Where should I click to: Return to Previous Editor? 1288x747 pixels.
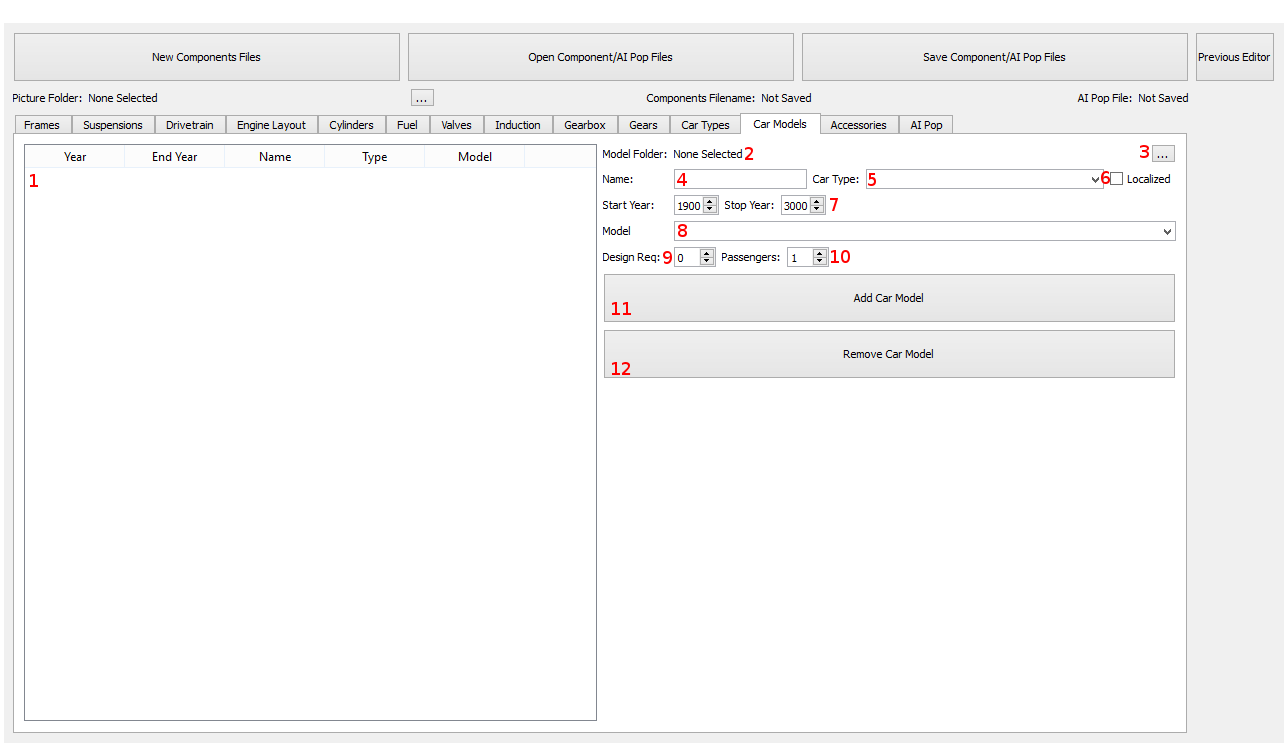1234,57
